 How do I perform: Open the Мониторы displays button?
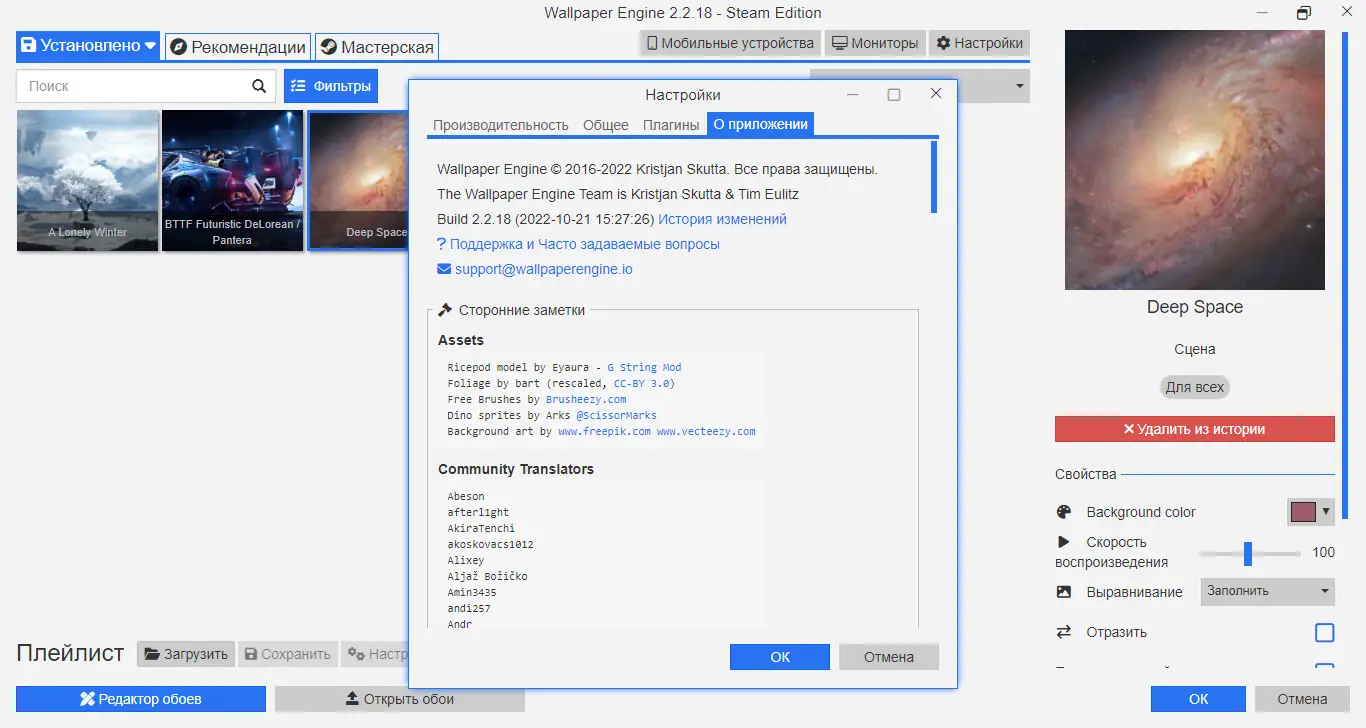coord(875,43)
